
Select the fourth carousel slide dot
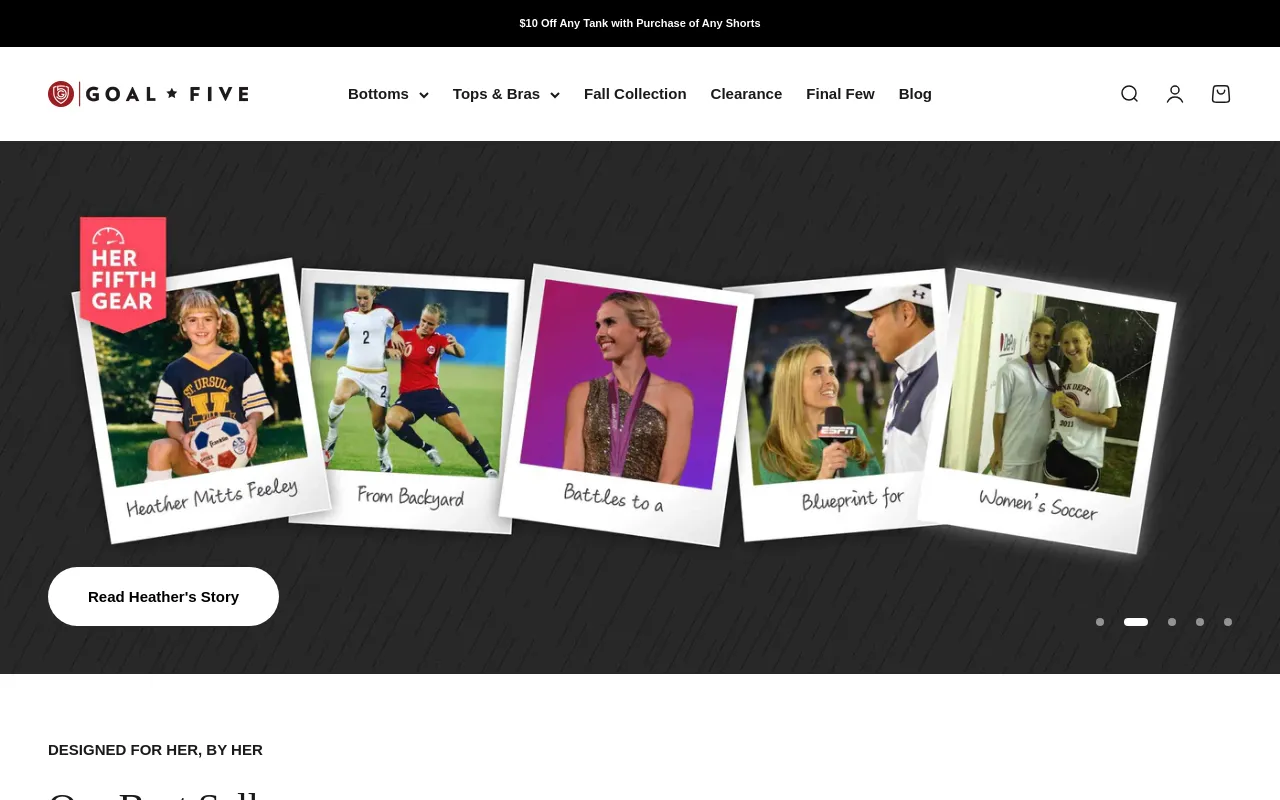pos(1200,622)
